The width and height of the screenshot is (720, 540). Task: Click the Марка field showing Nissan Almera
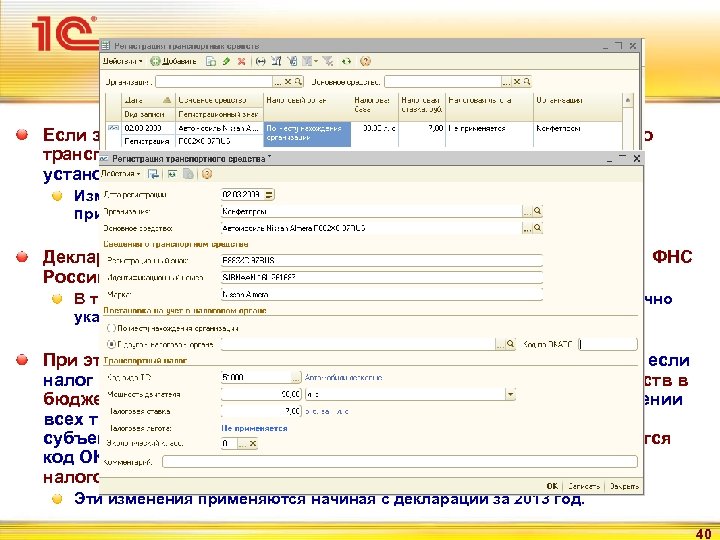pos(382,294)
